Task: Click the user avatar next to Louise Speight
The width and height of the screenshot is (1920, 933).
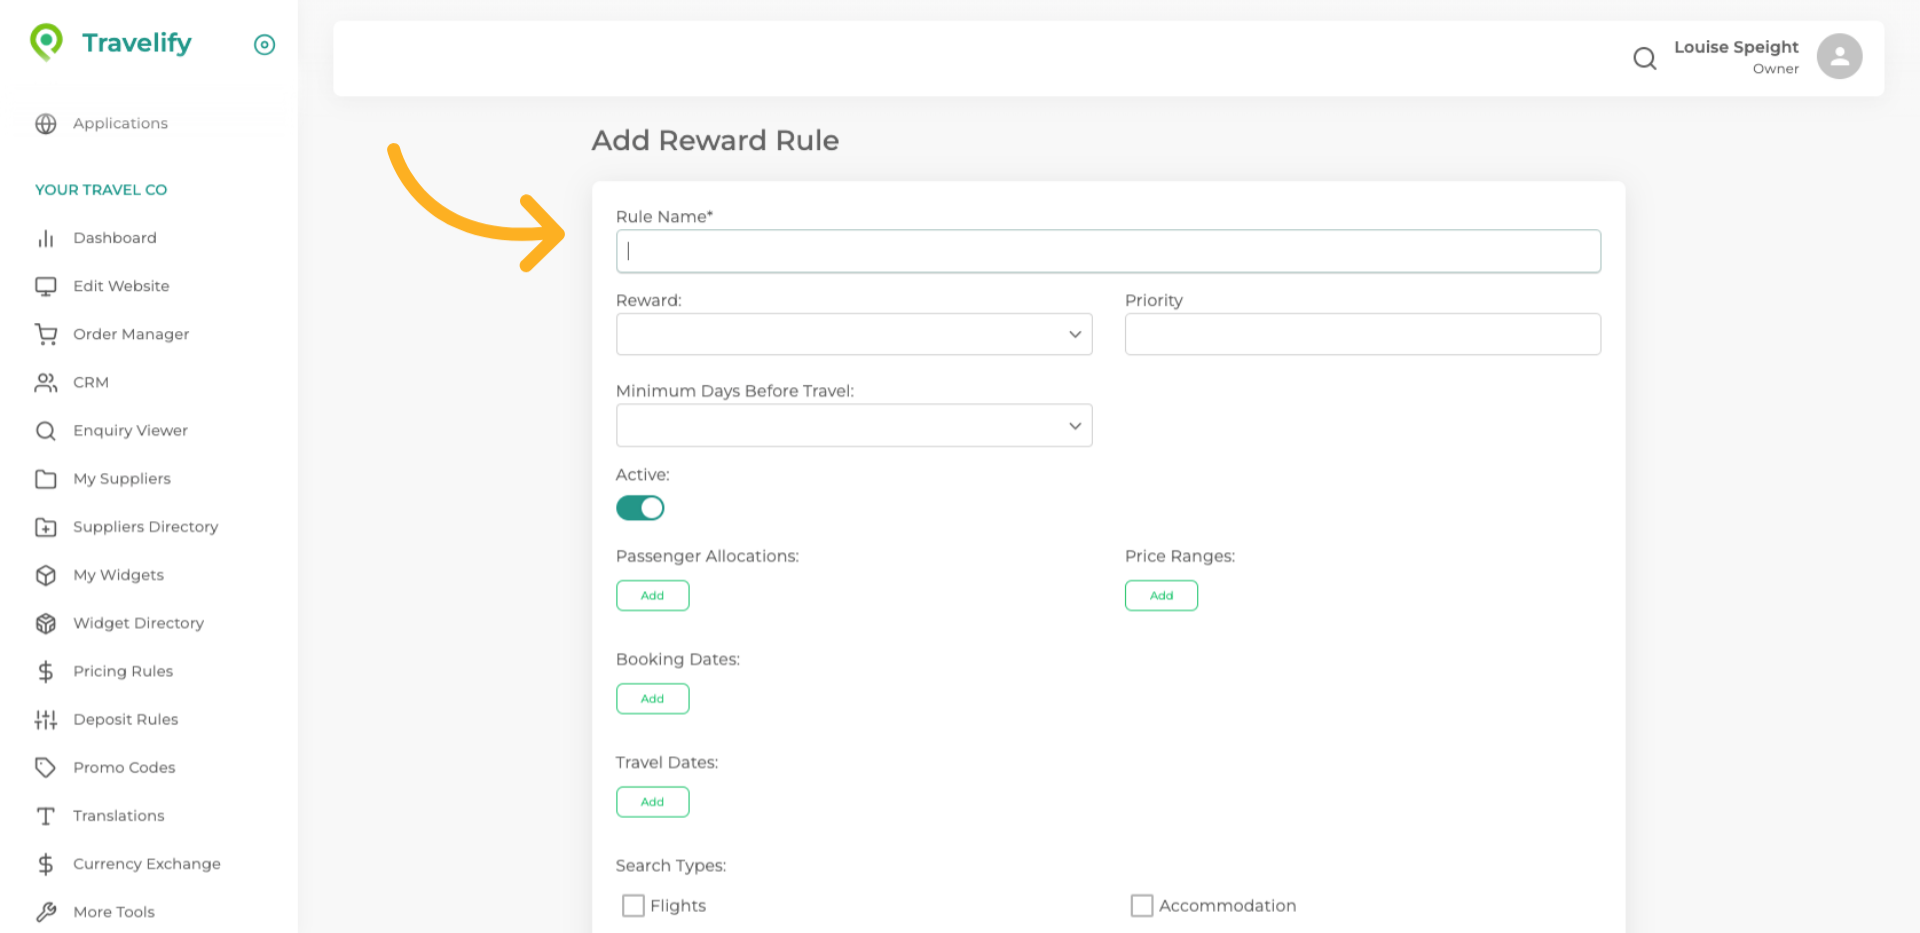Action: pyautogui.click(x=1839, y=56)
